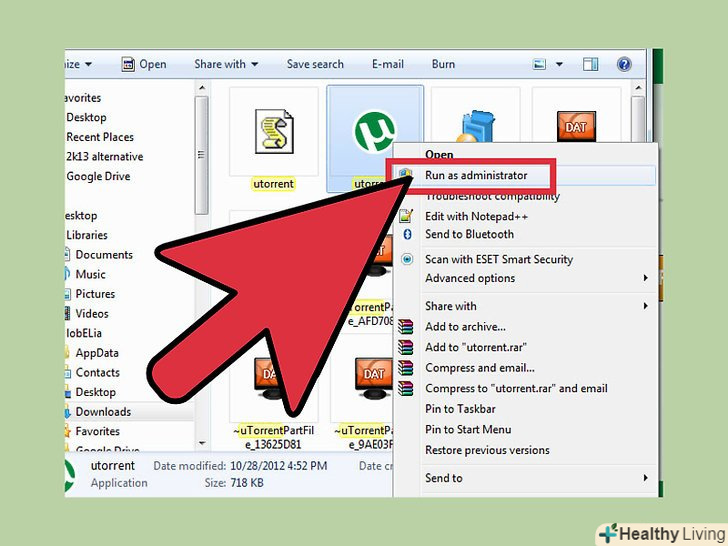Click the Open toolbar icon
This screenshot has height=546, width=728.
click(x=128, y=64)
